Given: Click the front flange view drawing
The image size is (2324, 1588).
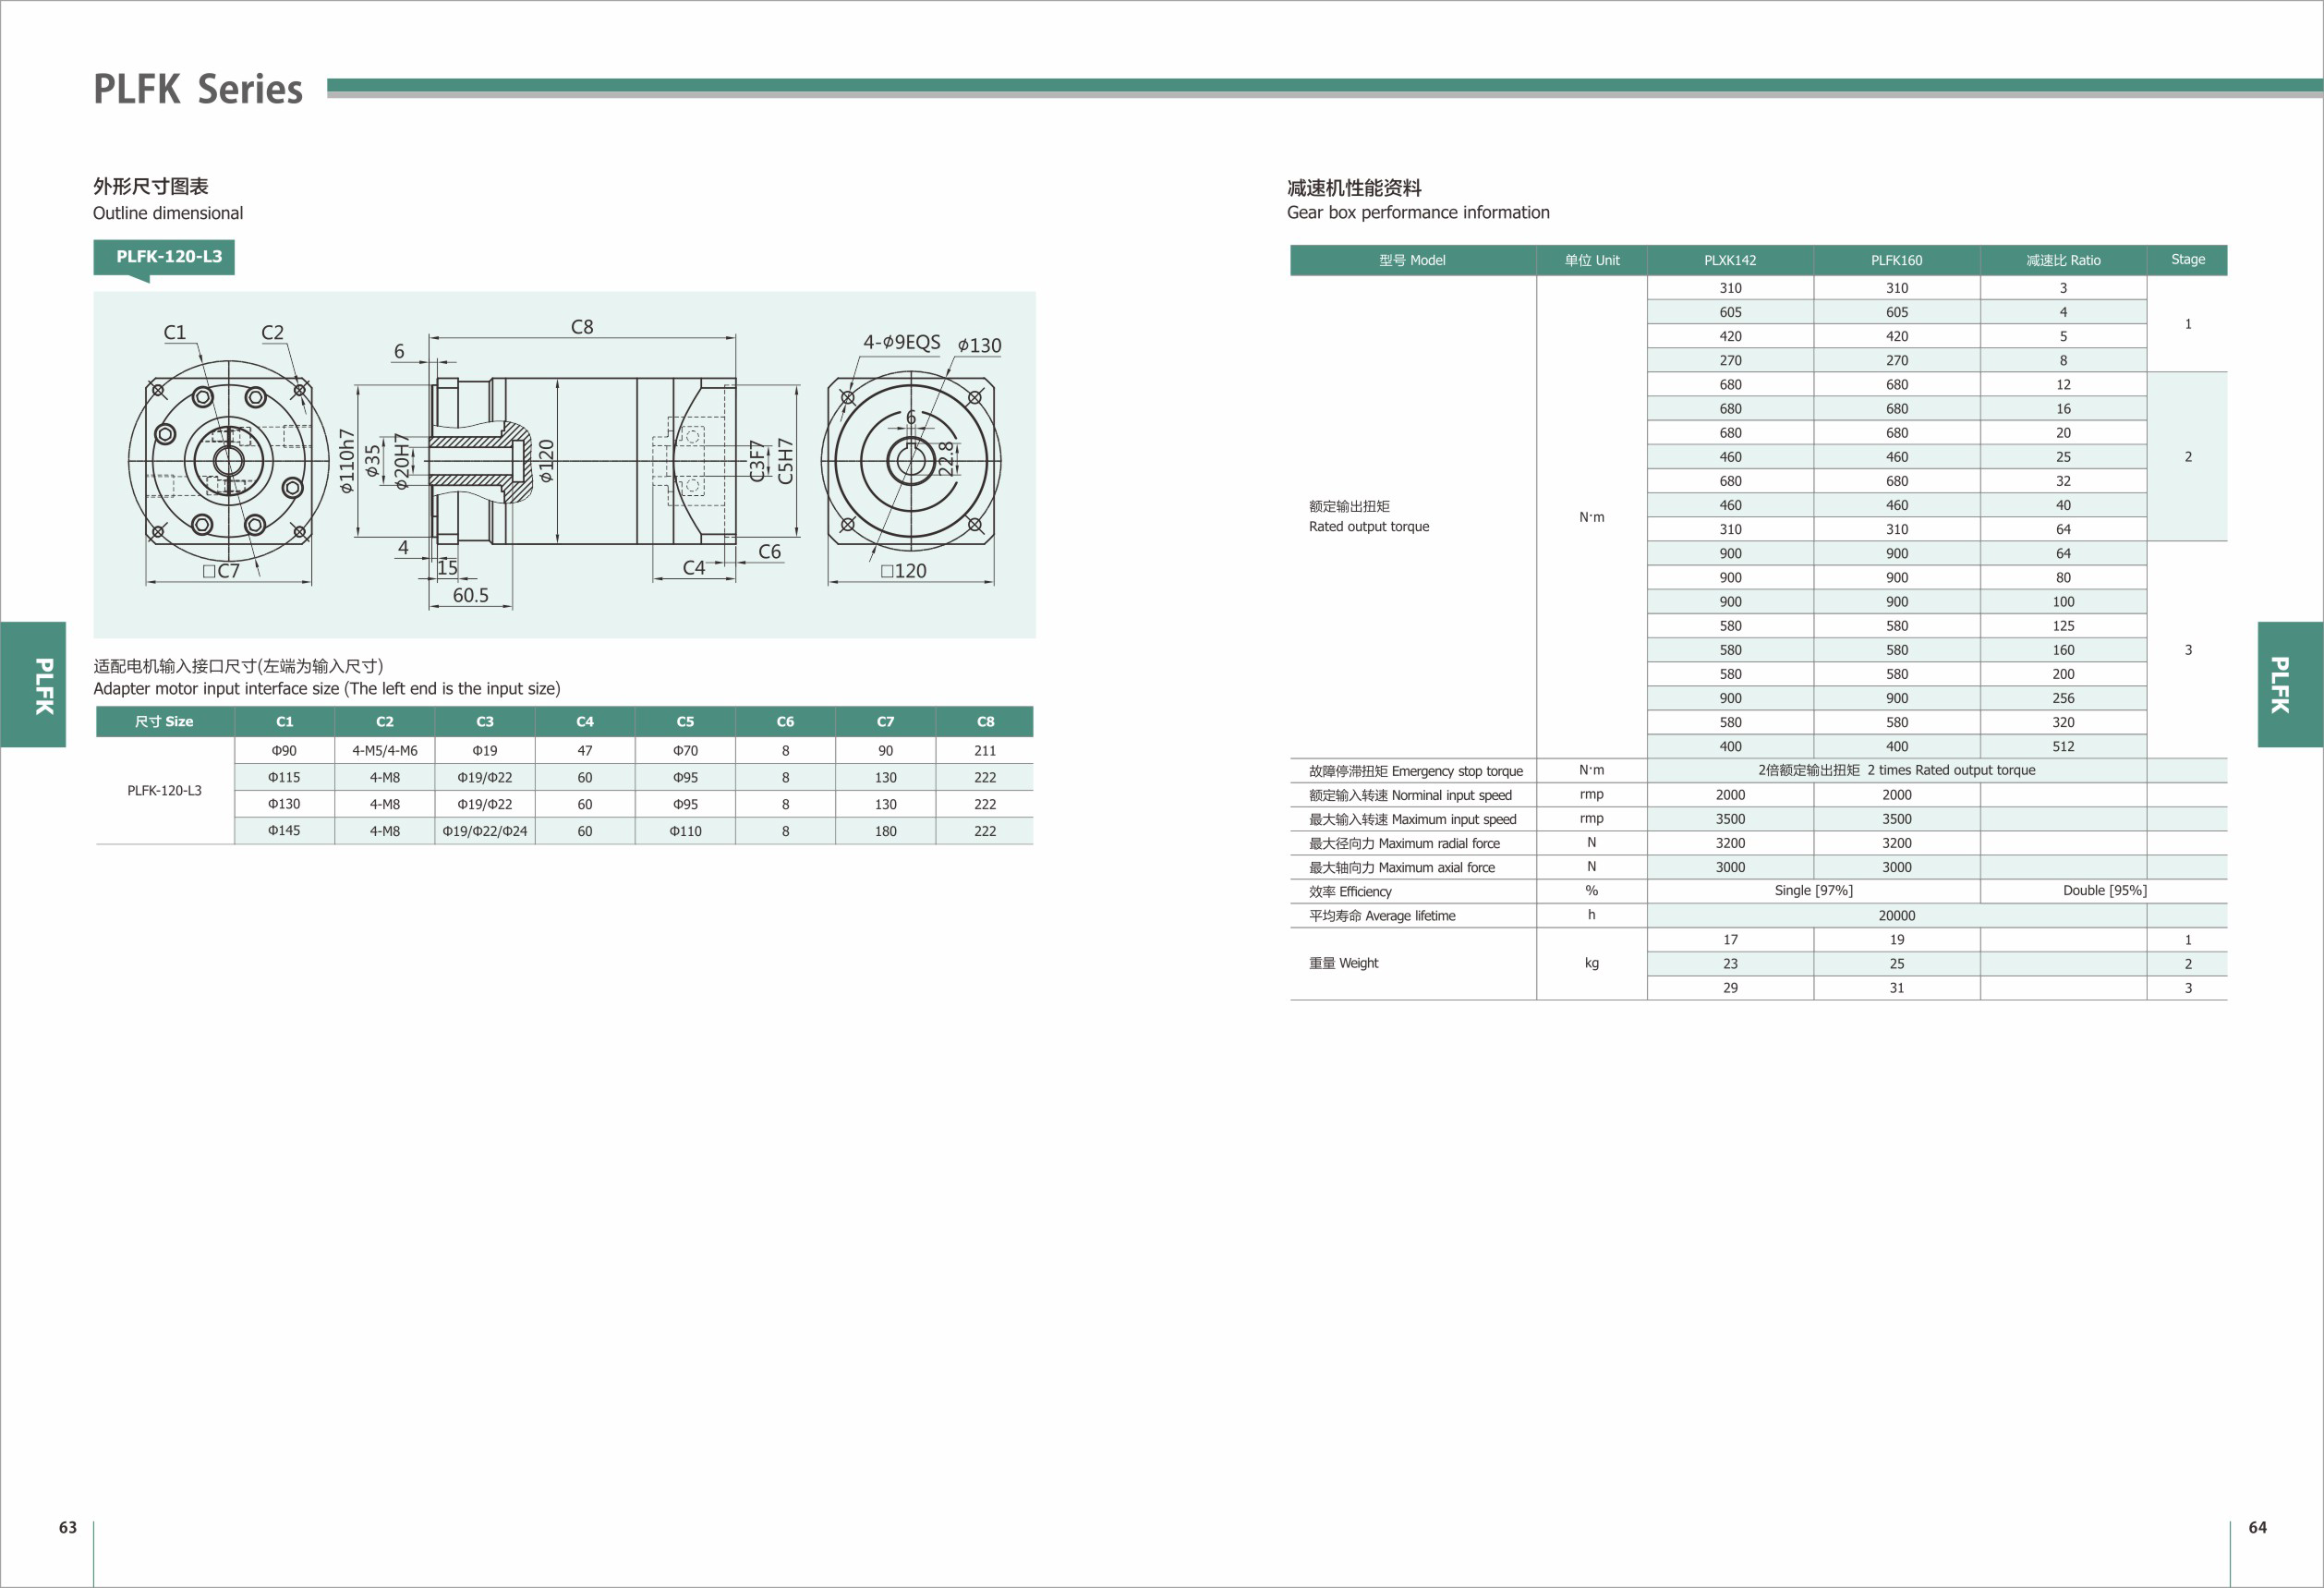Looking at the screenshot, I should (x=229, y=461).
